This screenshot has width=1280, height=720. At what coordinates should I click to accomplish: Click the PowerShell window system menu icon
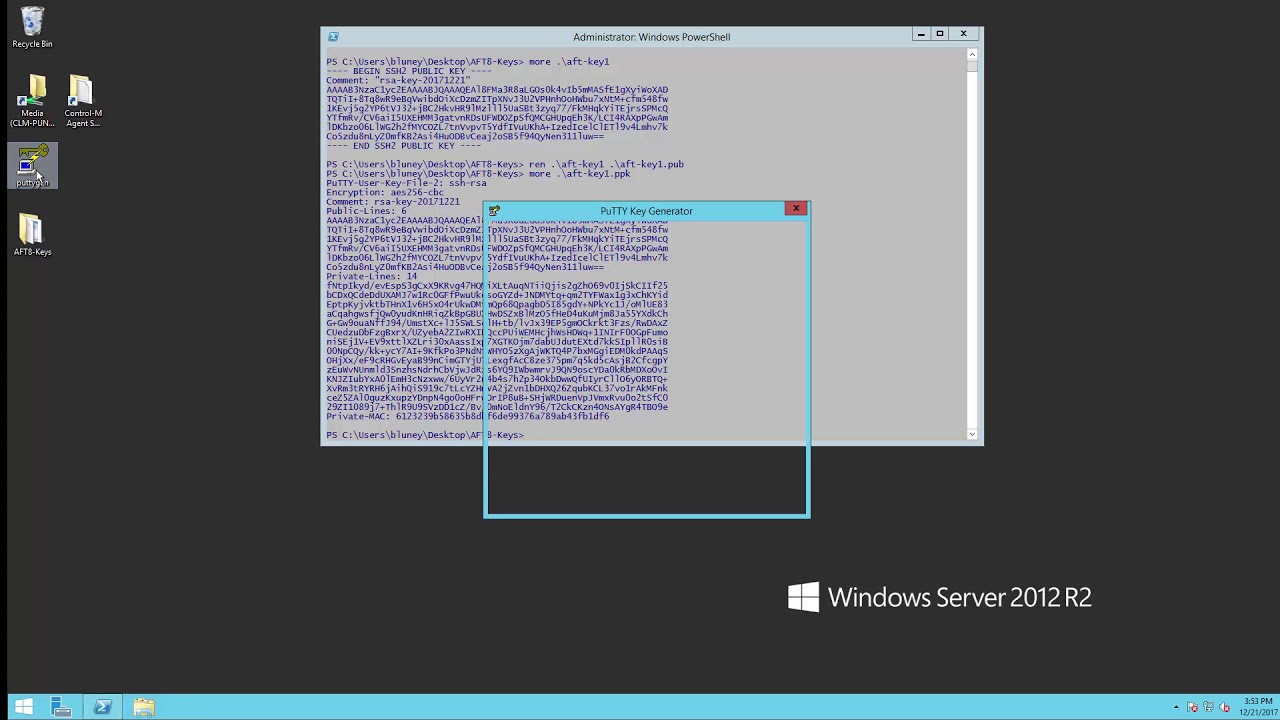click(x=333, y=37)
